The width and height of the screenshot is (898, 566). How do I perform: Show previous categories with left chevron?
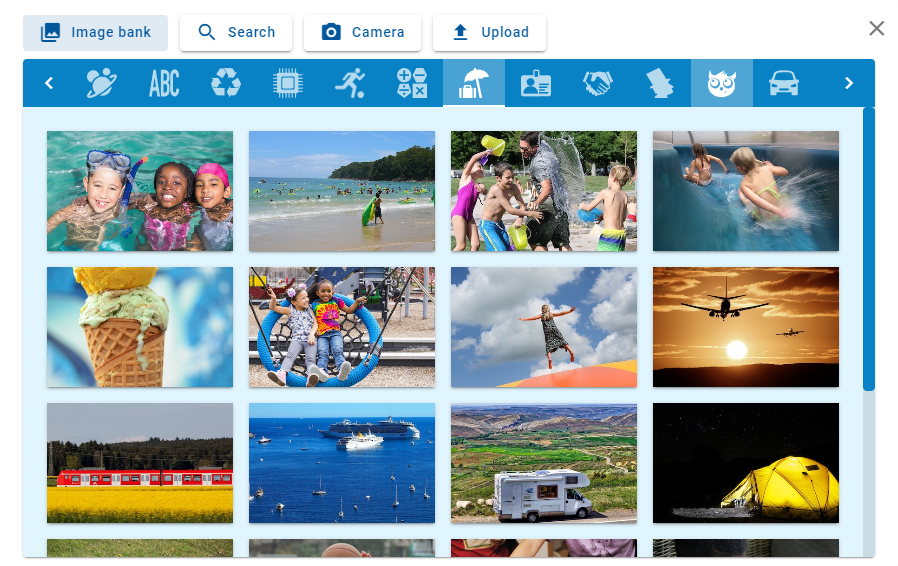(49, 83)
